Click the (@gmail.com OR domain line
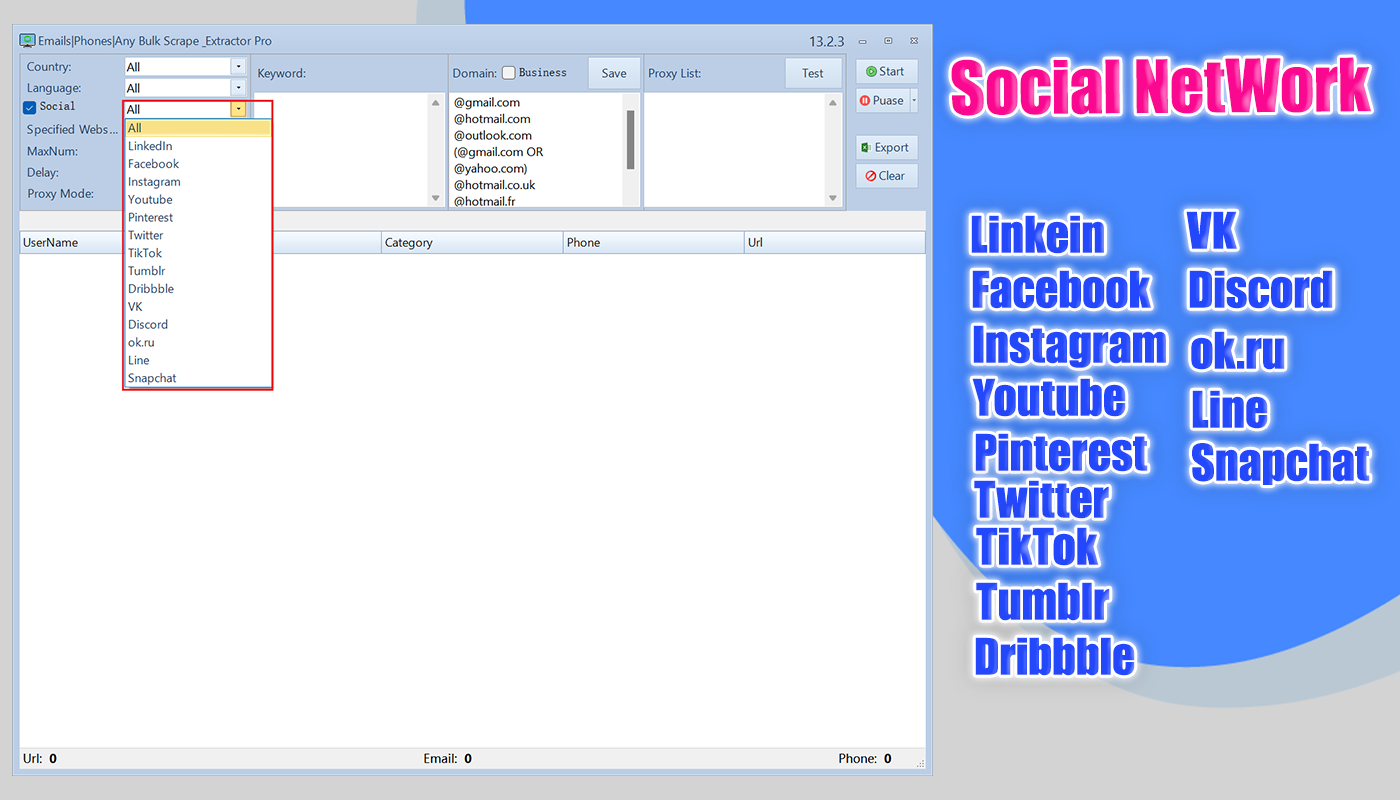 click(x=498, y=152)
